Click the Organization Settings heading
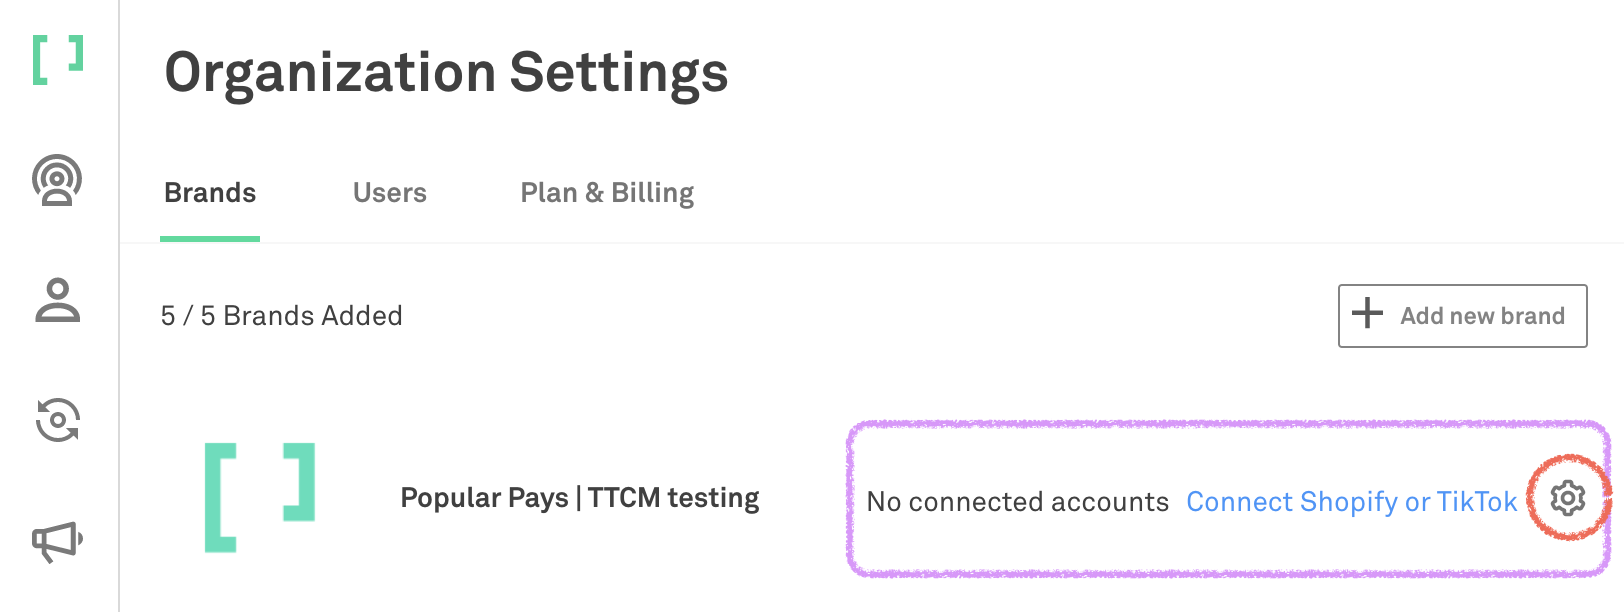Viewport: 1624px width, 612px height. [x=447, y=70]
